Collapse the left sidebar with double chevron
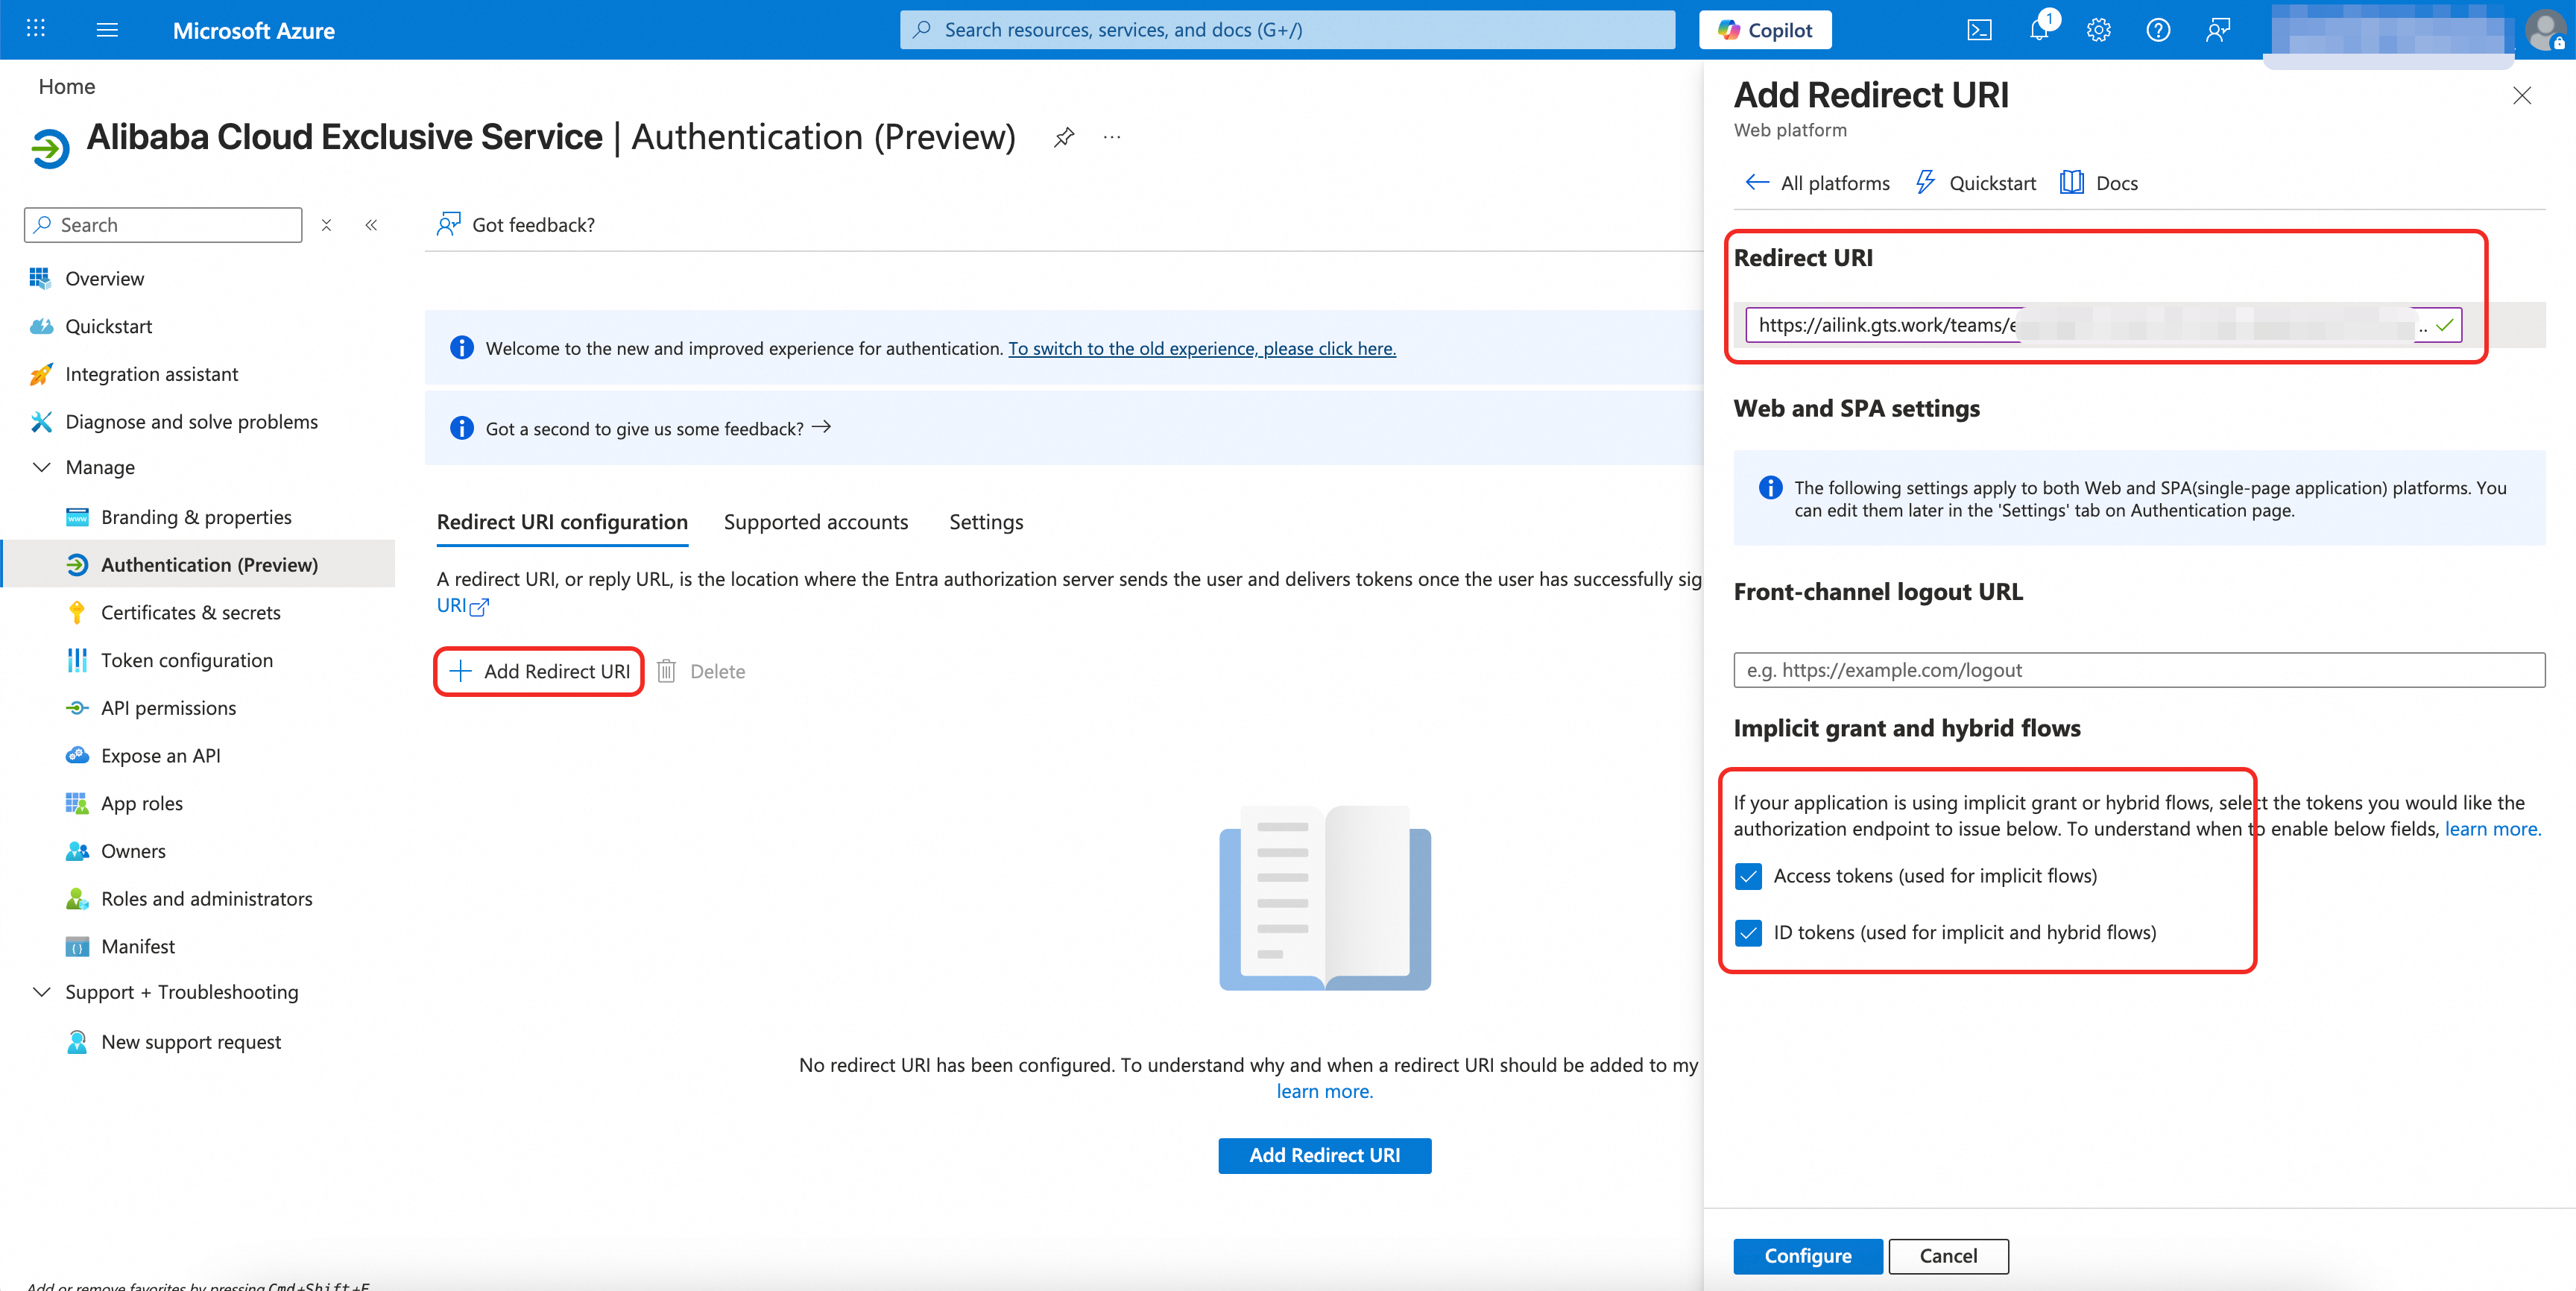Screen dimensions: 2576x1291 pyautogui.click(x=371, y=225)
